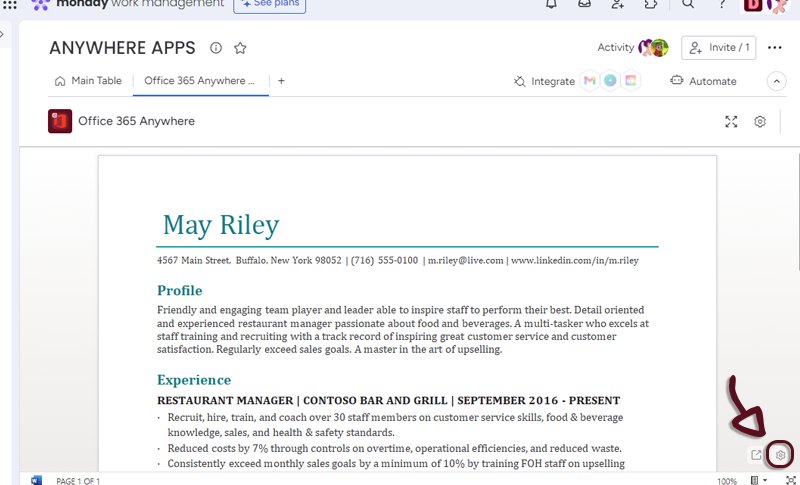Enter fullscreen for Office 365 Anywhere view
The height and width of the screenshot is (485, 800).
[731, 122]
